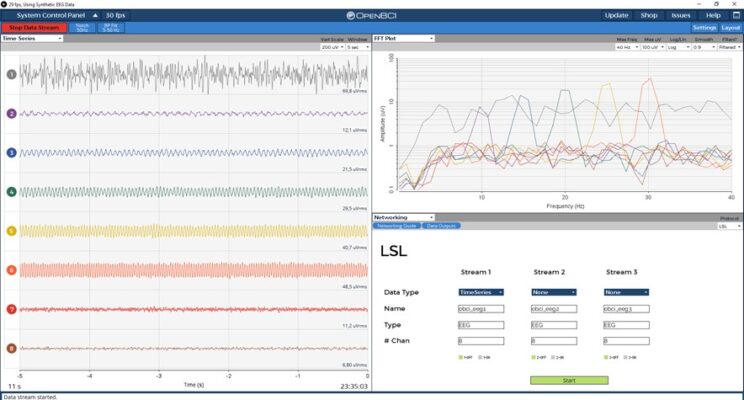Open Stream 2 Data Type None dropdown
This screenshot has width=744, height=400.
(554, 292)
